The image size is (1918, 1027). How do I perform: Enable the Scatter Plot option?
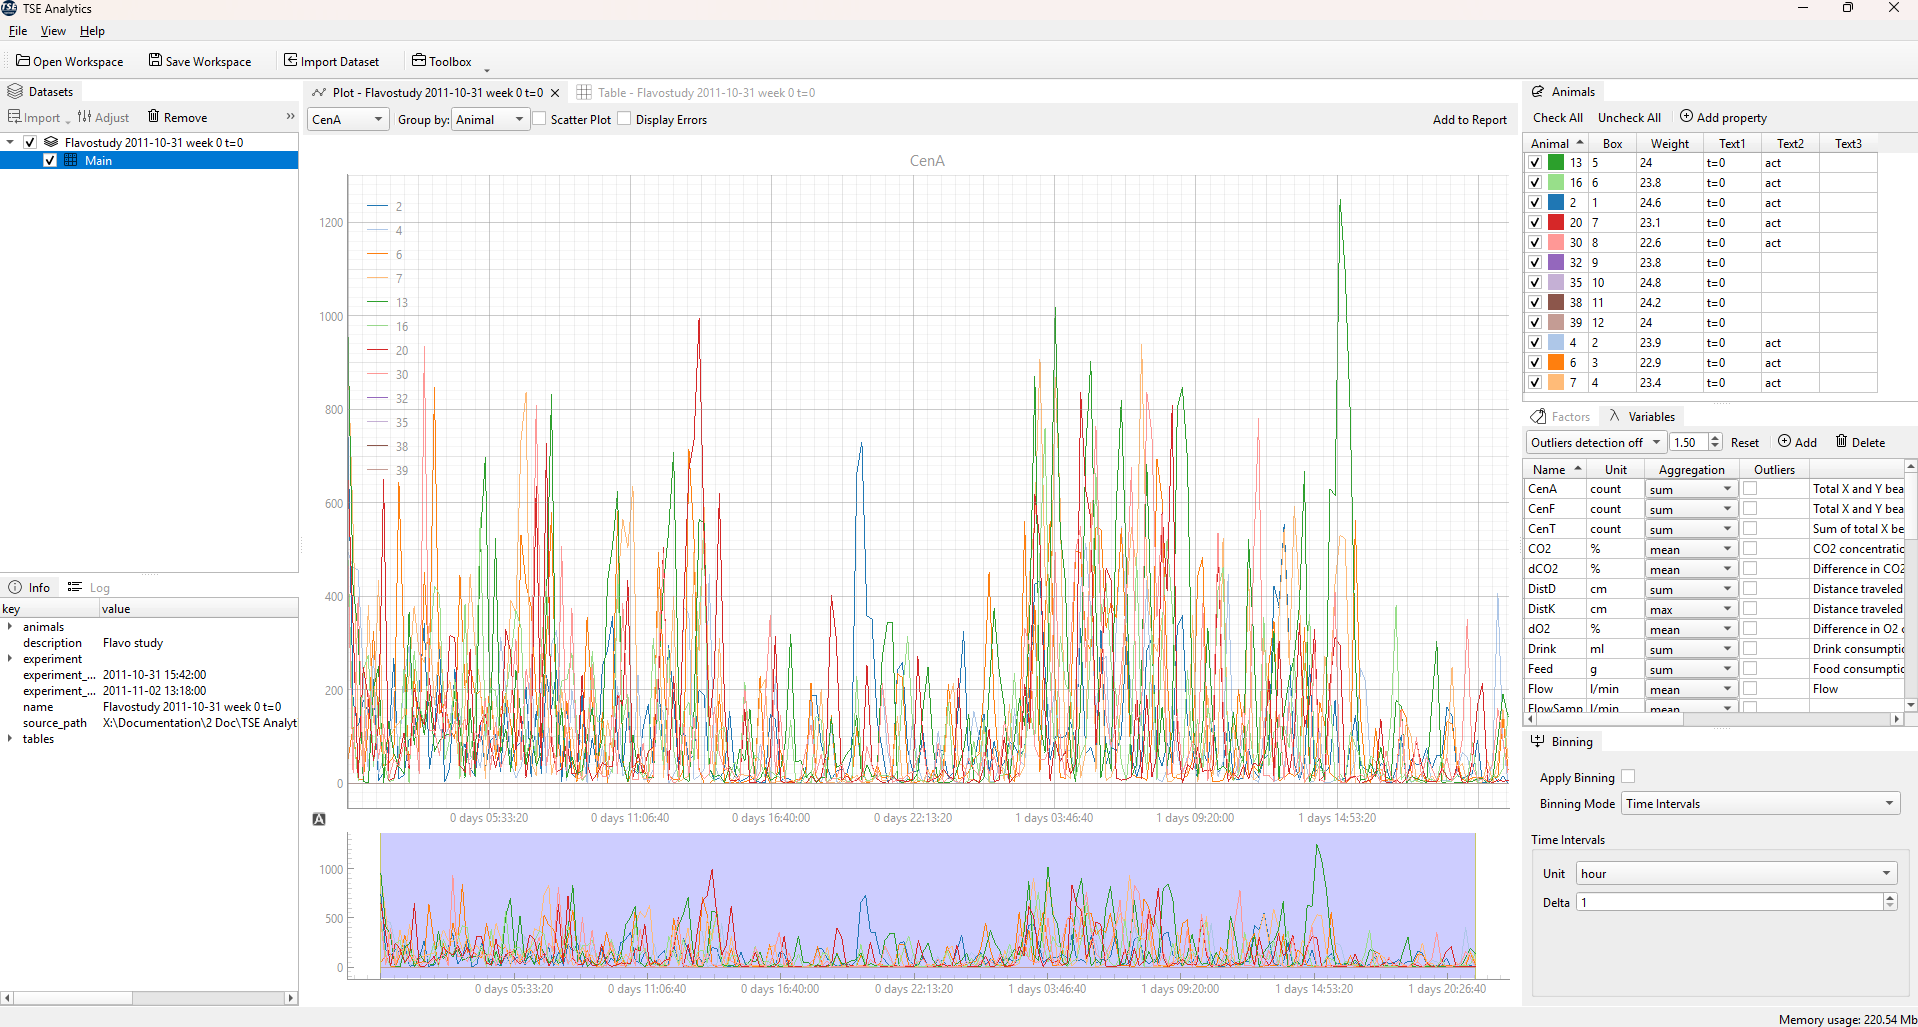[539, 118]
